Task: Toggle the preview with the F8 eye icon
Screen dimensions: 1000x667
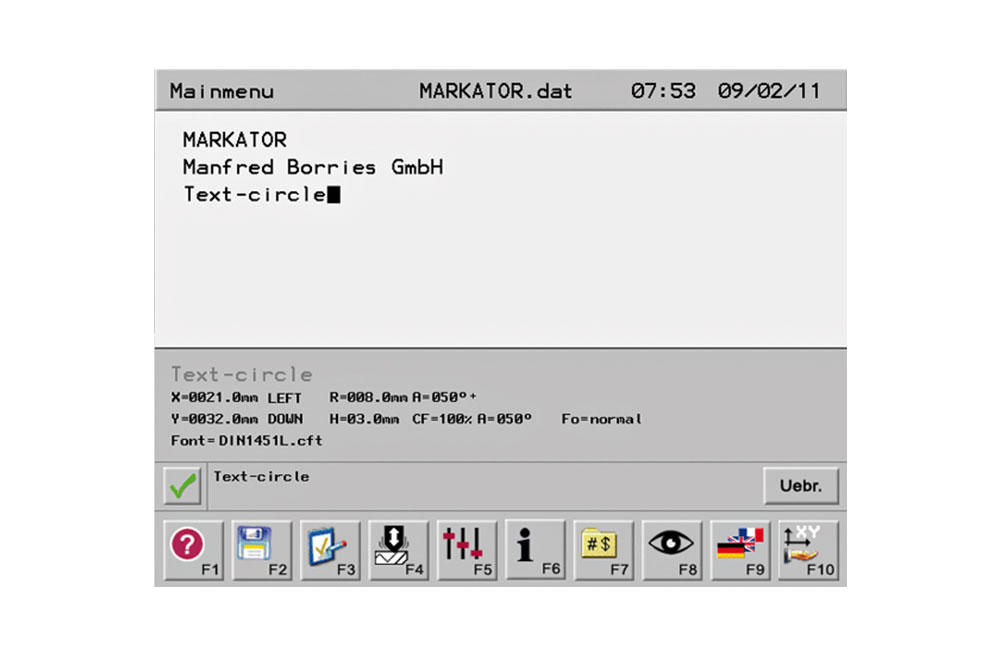Action: pyautogui.click(x=672, y=550)
